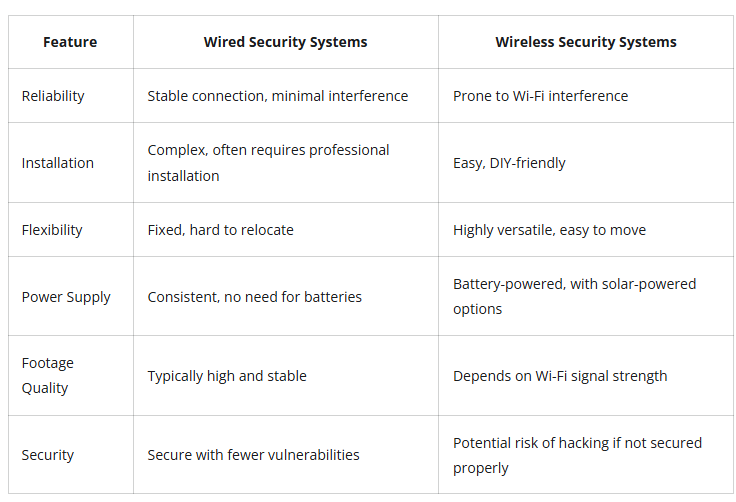Viewport: 736px width, 502px height.
Task: Click the Power Supply row label
Action: [66, 297]
